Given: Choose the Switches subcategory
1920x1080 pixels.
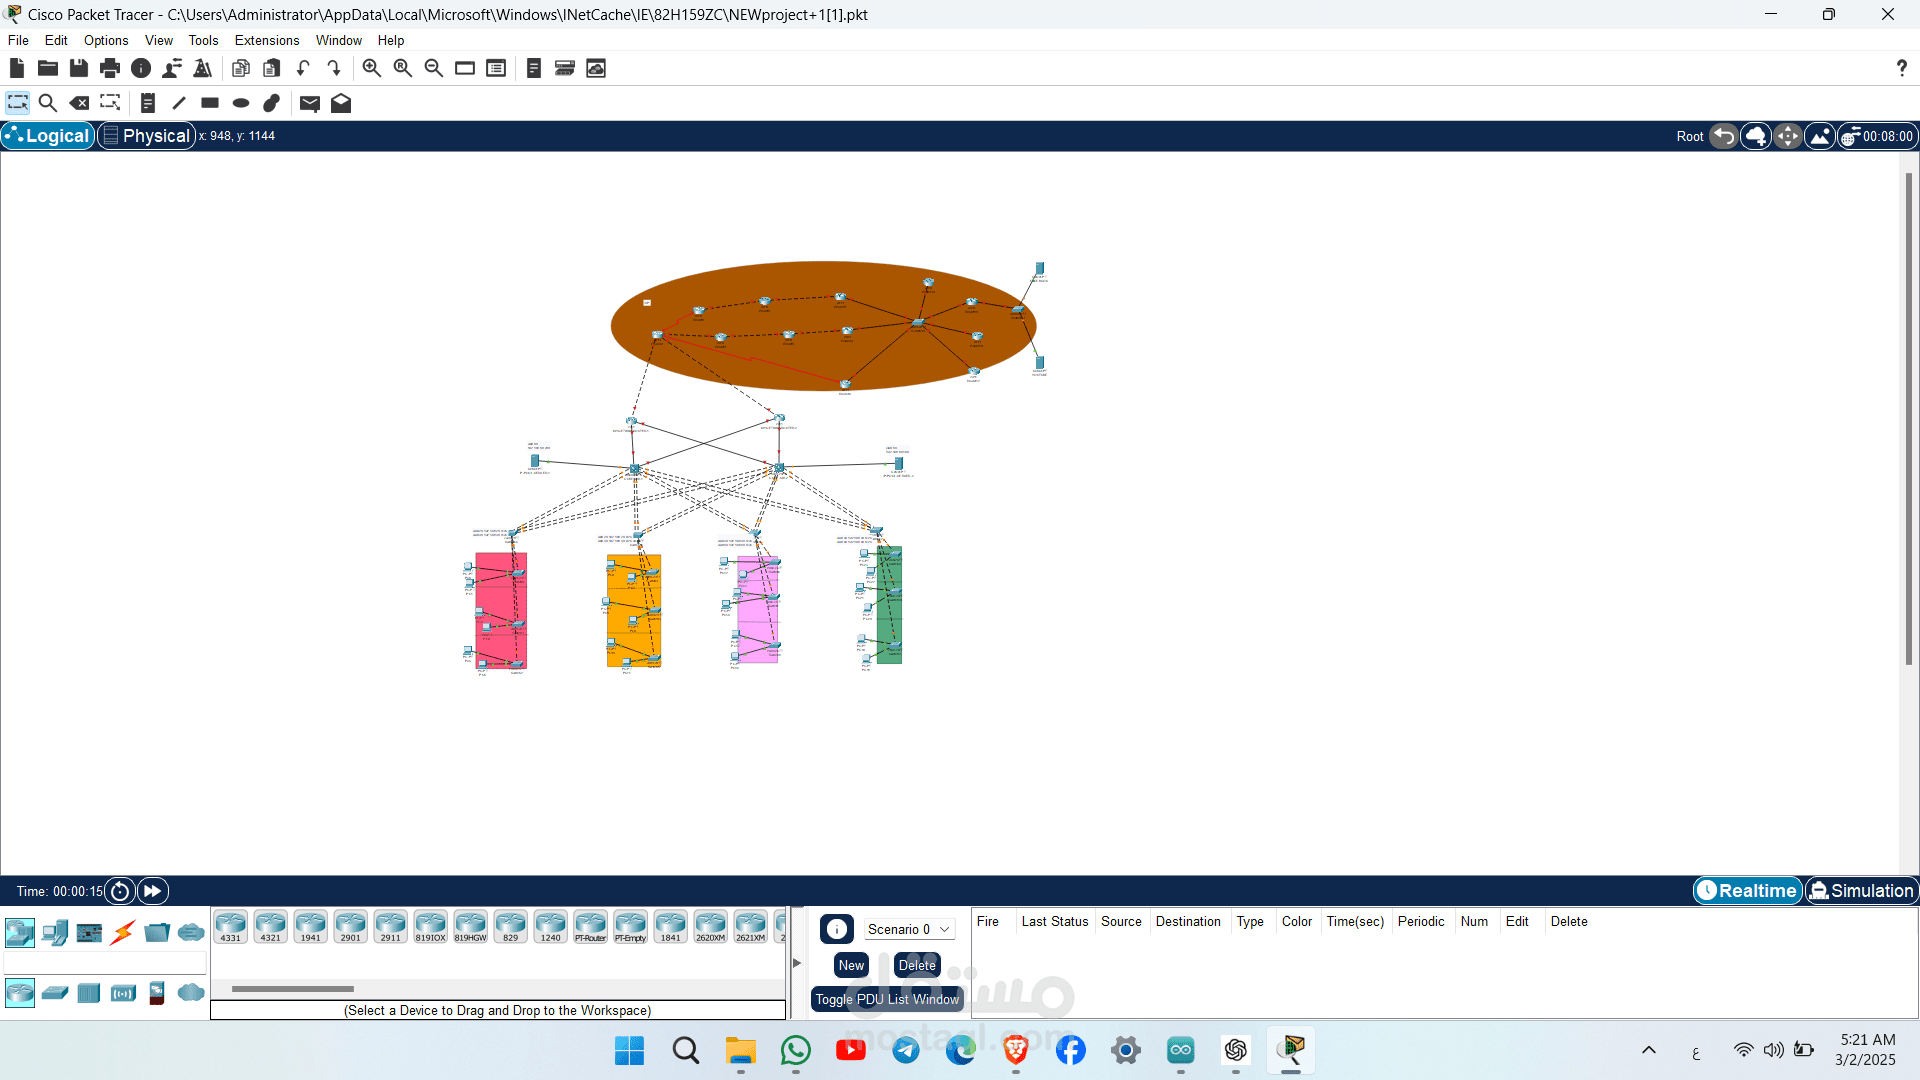Looking at the screenshot, I should [55, 993].
